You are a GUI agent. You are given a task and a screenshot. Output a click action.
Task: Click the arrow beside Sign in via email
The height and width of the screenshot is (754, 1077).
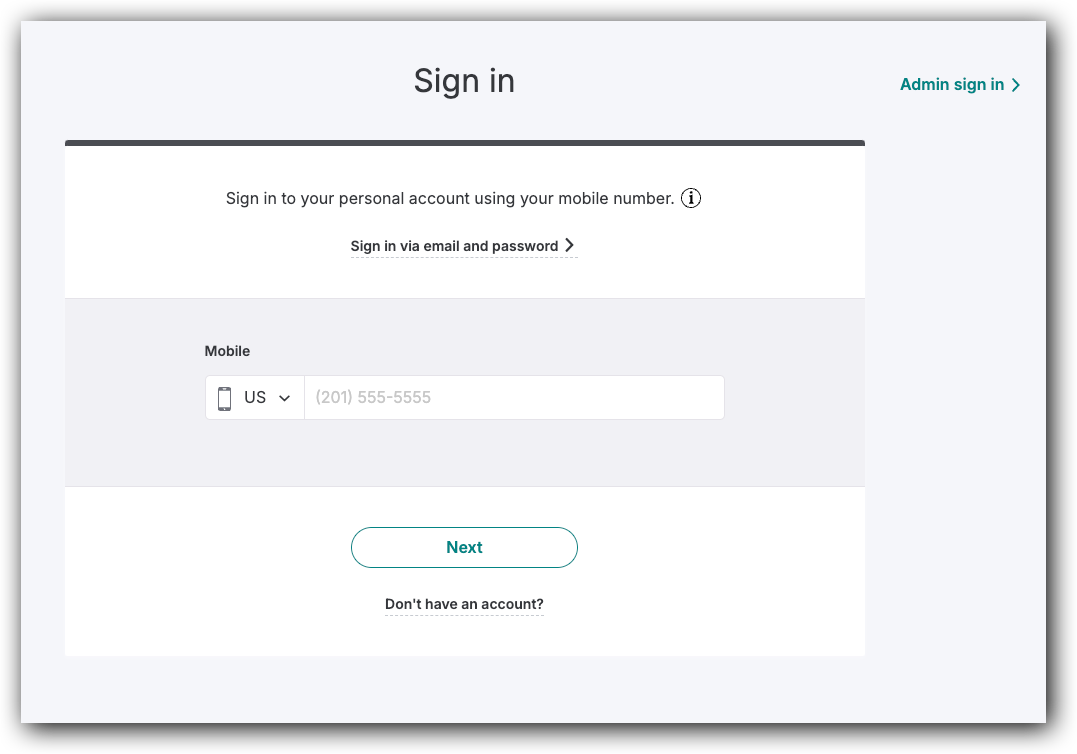(569, 245)
